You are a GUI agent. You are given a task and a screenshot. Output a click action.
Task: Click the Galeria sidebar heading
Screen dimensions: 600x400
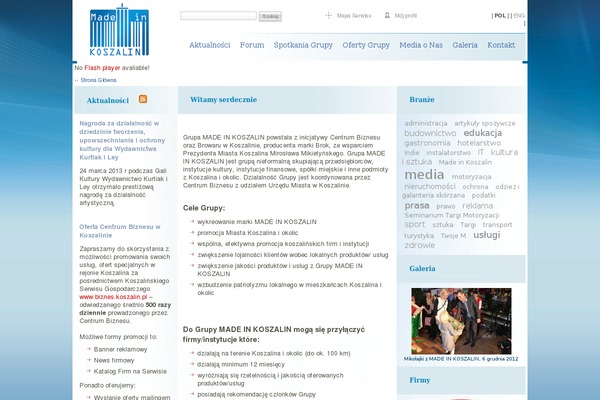click(x=422, y=269)
